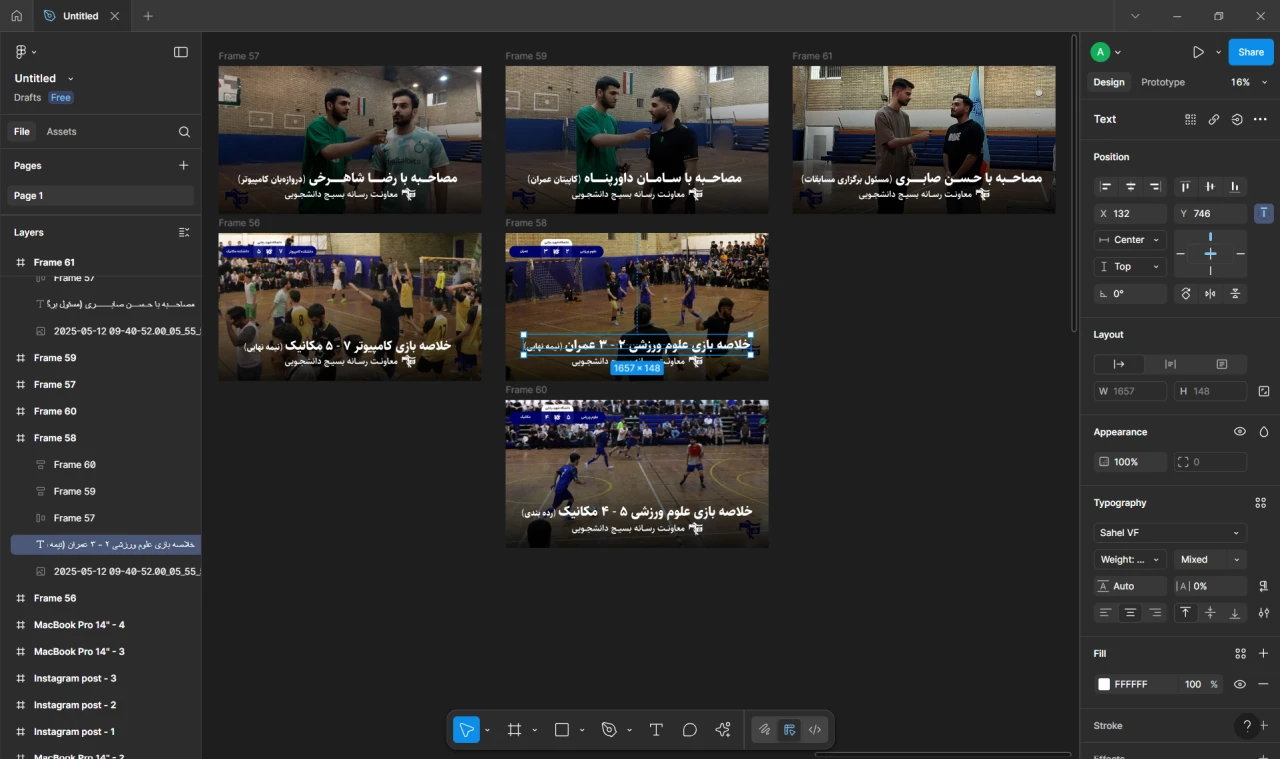Flip horizontal icon in Position section
Image resolution: width=1280 pixels, height=759 pixels.
1211,294
